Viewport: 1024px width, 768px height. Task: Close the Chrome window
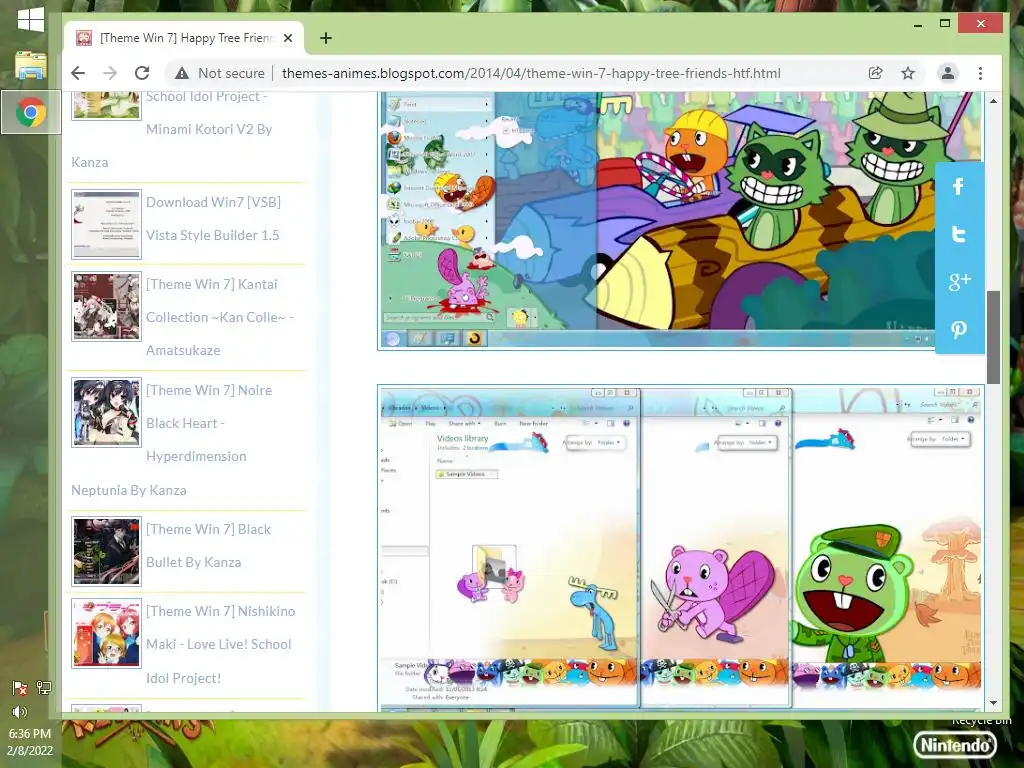coord(980,24)
